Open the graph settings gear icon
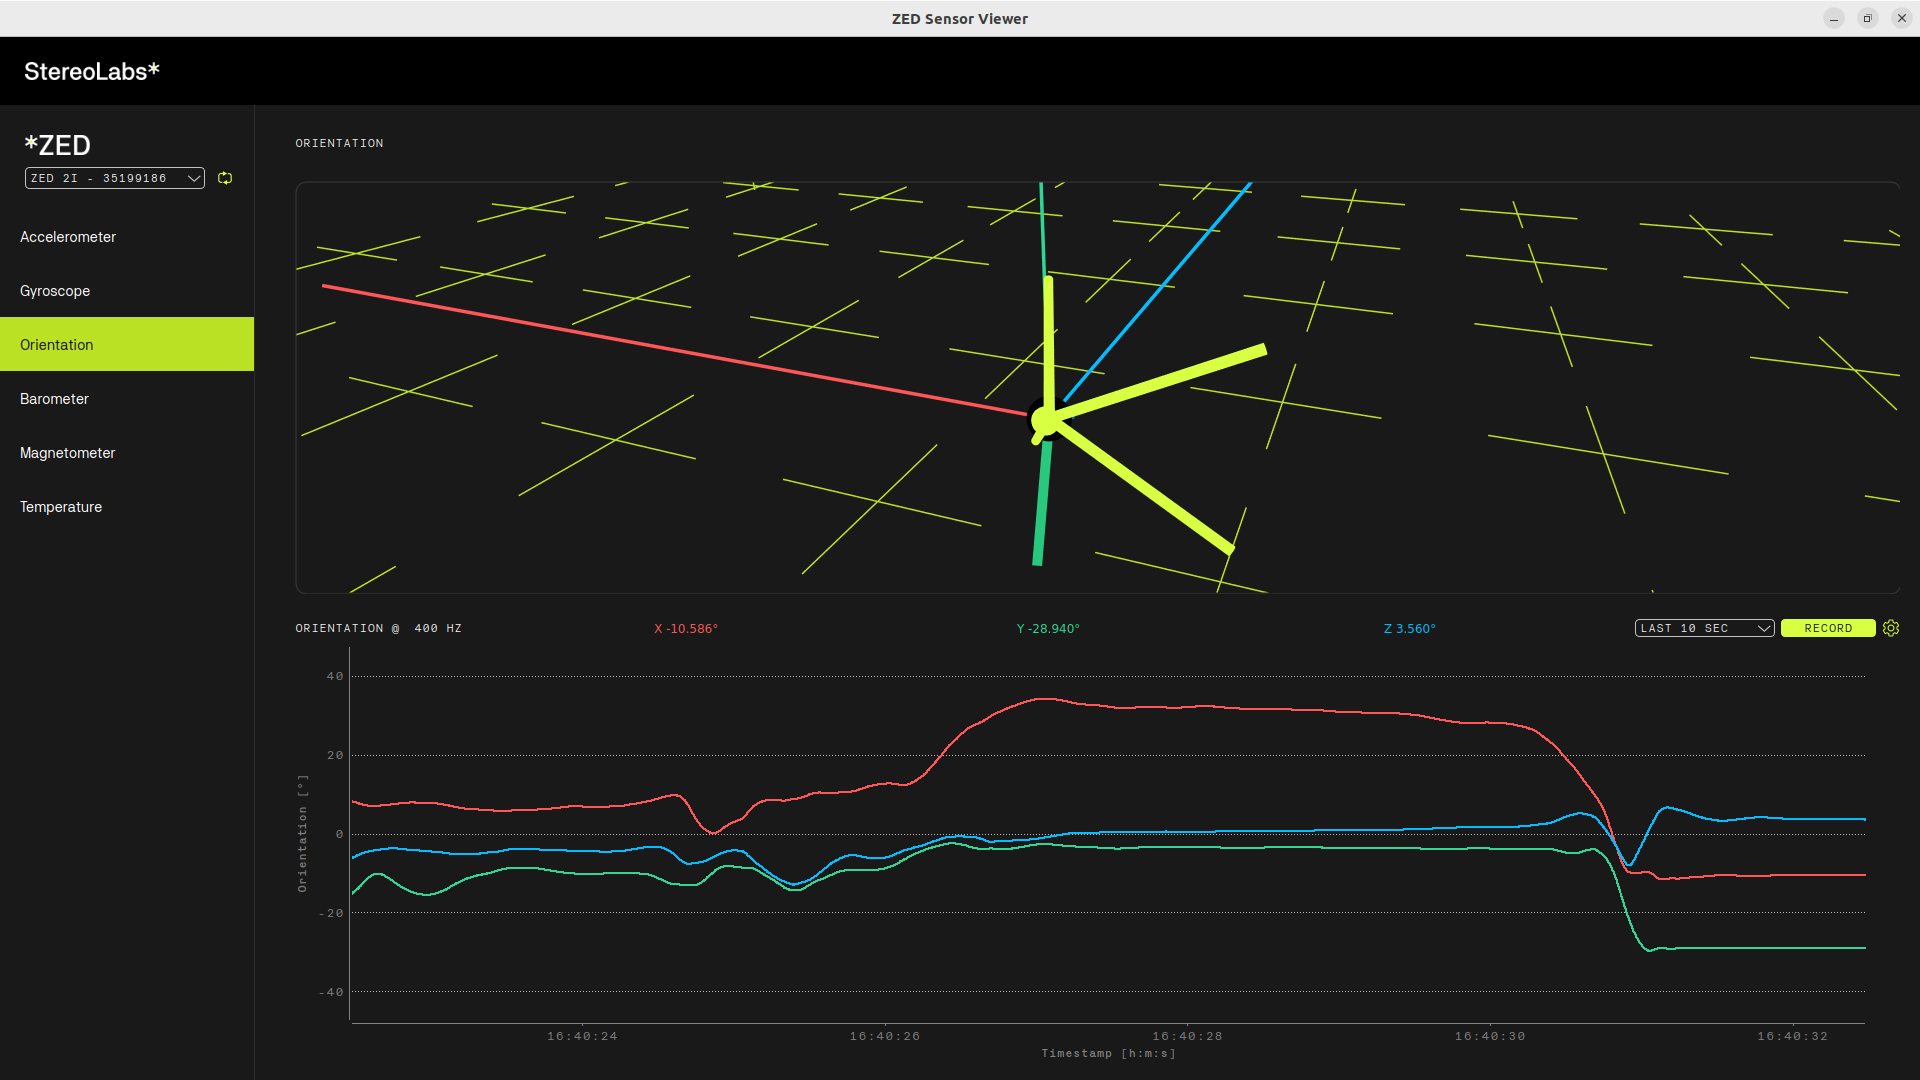Image resolution: width=1920 pixels, height=1080 pixels. pos(1891,628)
